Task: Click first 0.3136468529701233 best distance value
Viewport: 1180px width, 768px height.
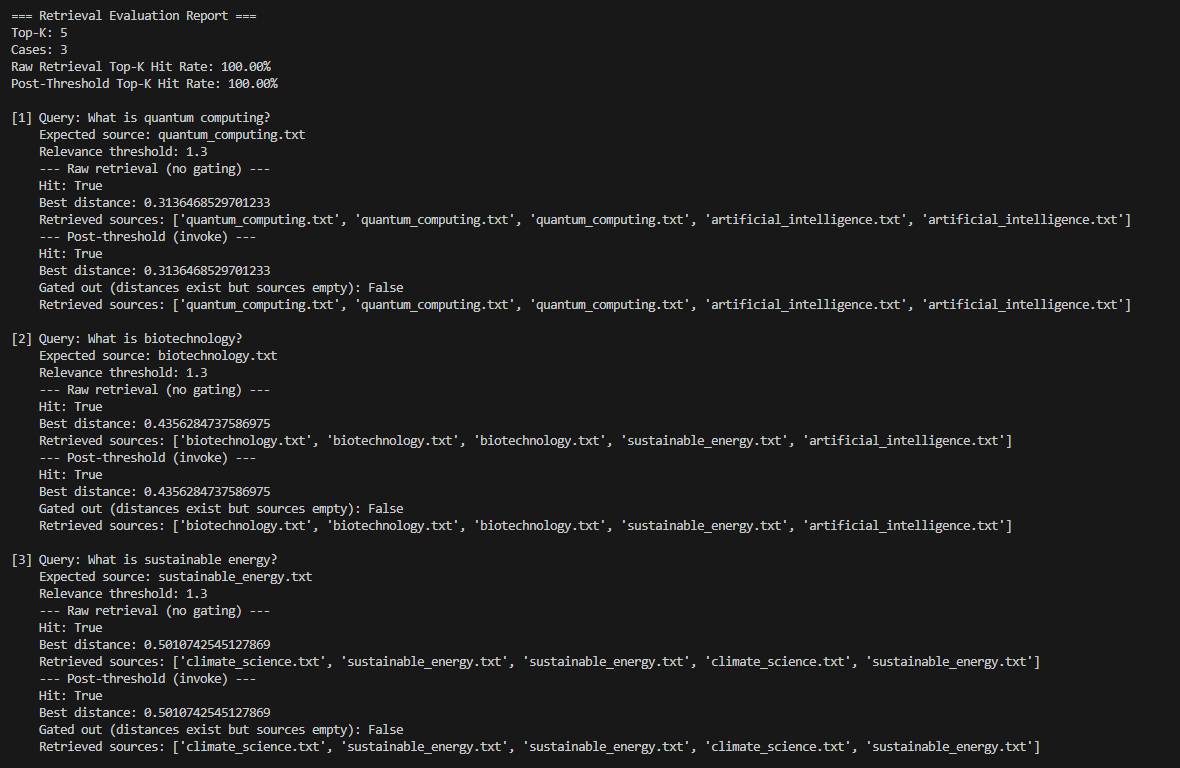Action: point(207,202)
